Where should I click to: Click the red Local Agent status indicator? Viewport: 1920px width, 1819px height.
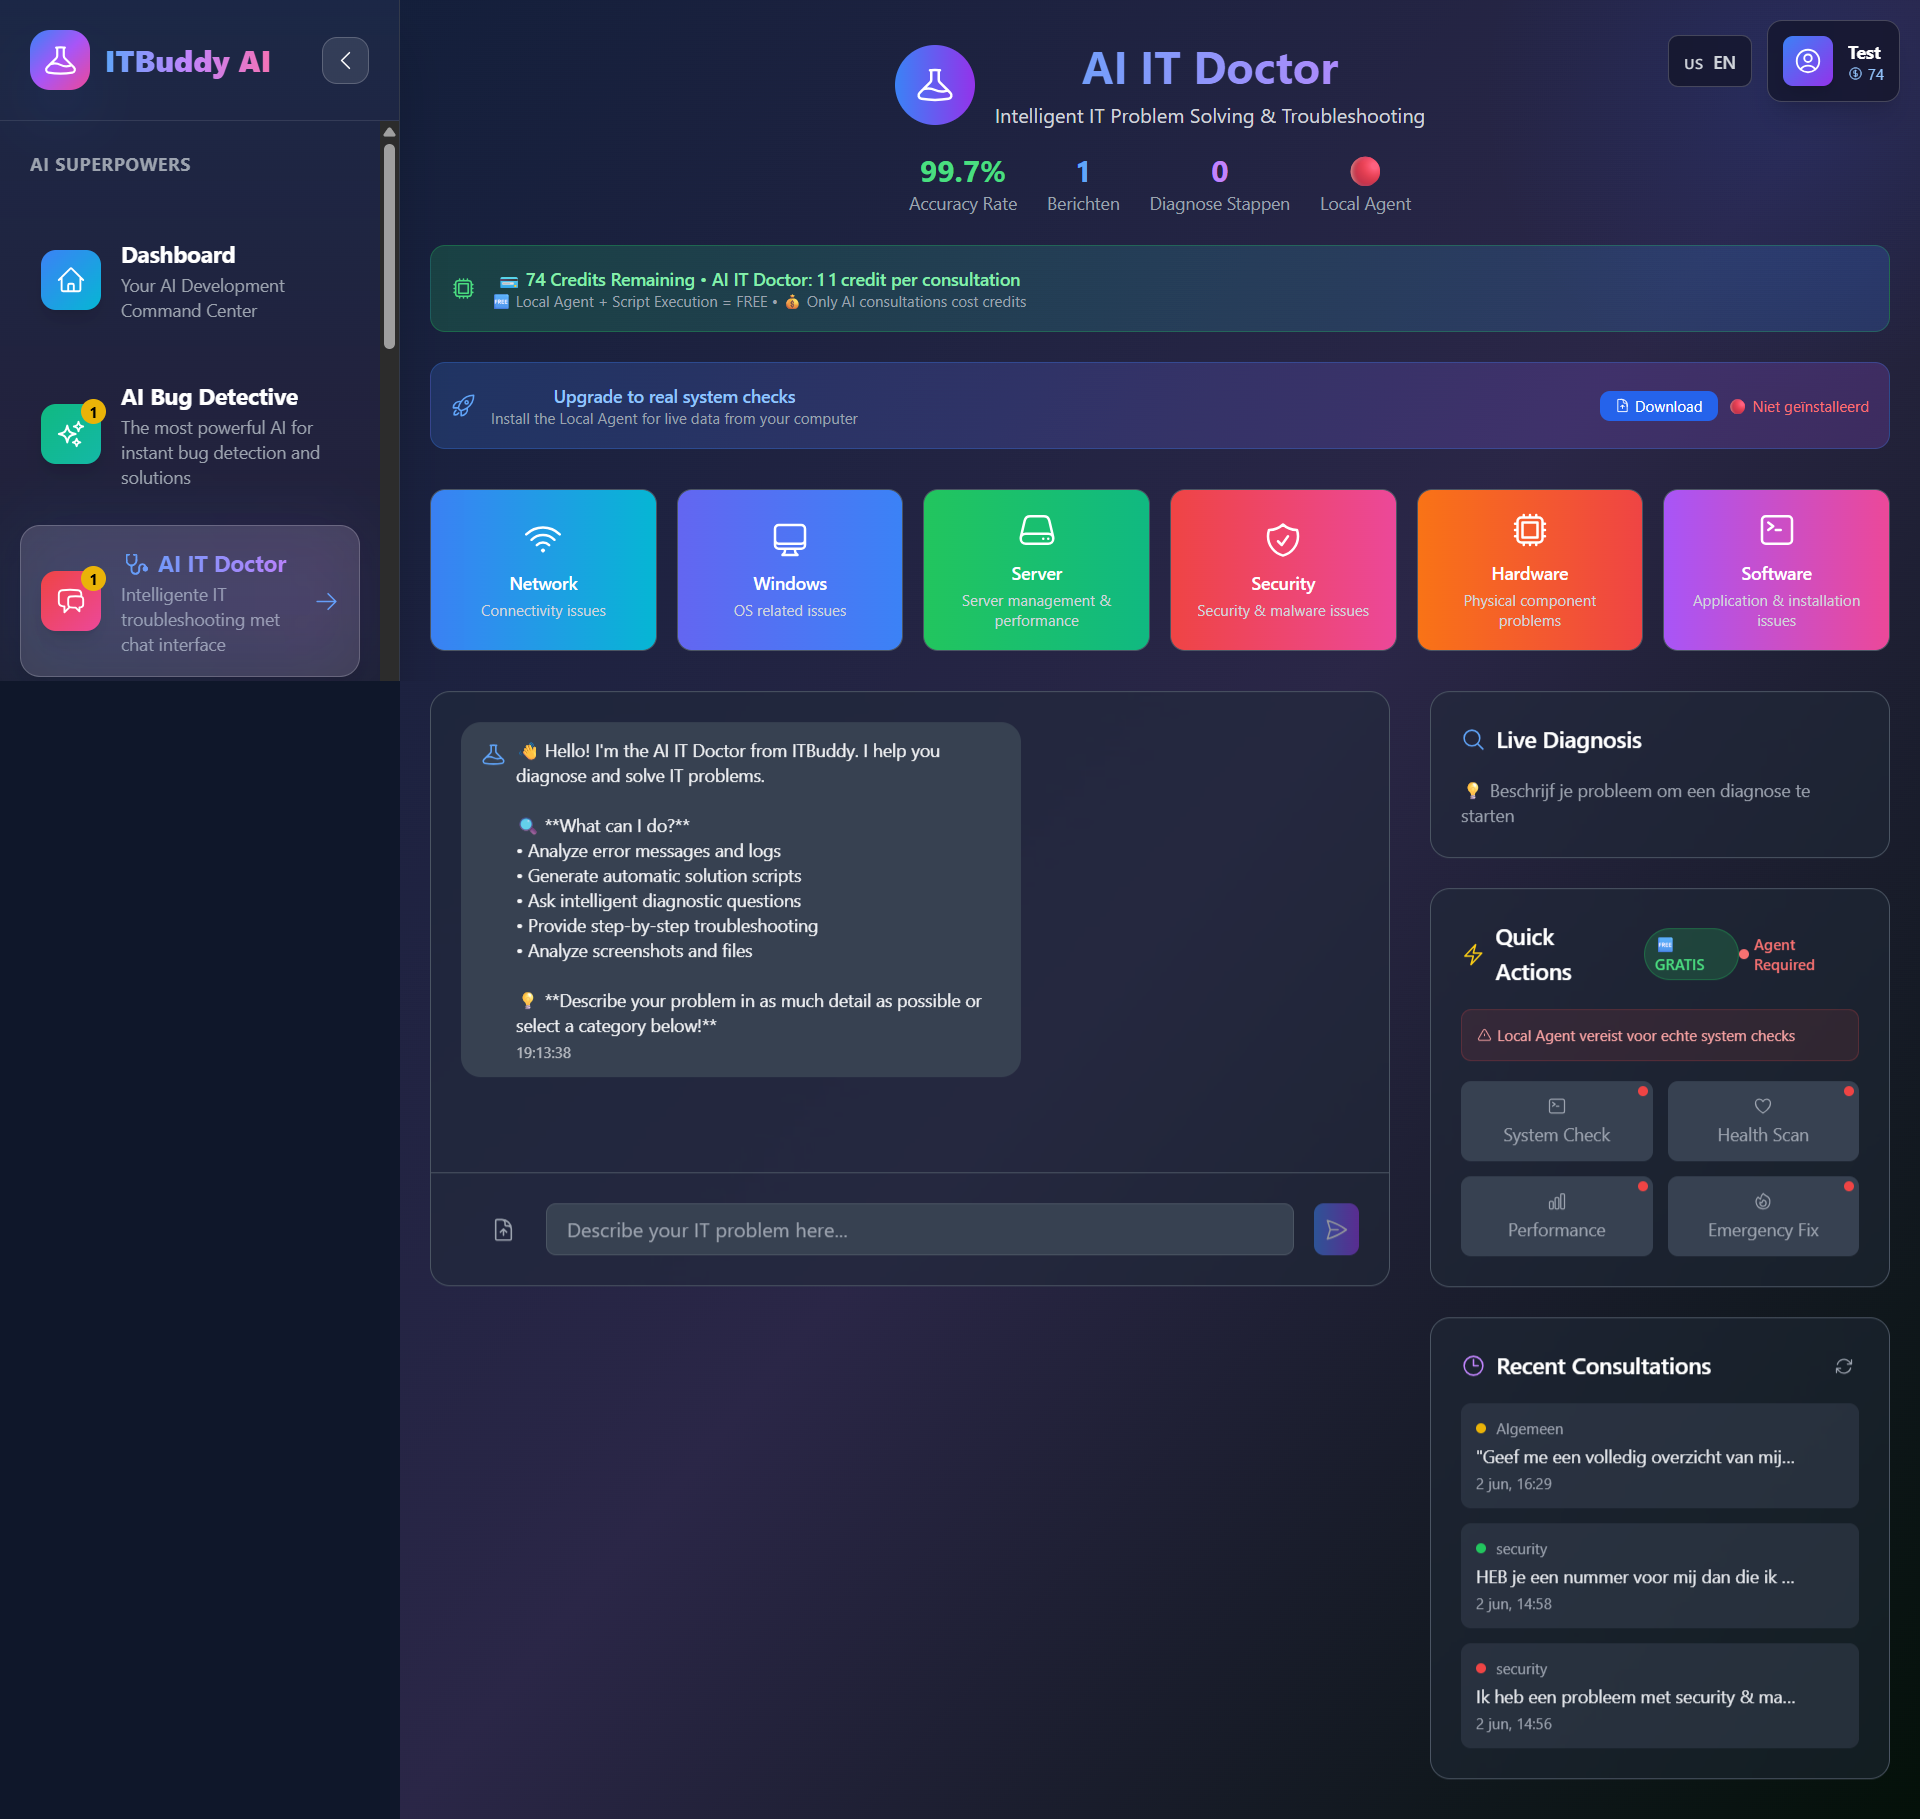tap(1365, 171)
